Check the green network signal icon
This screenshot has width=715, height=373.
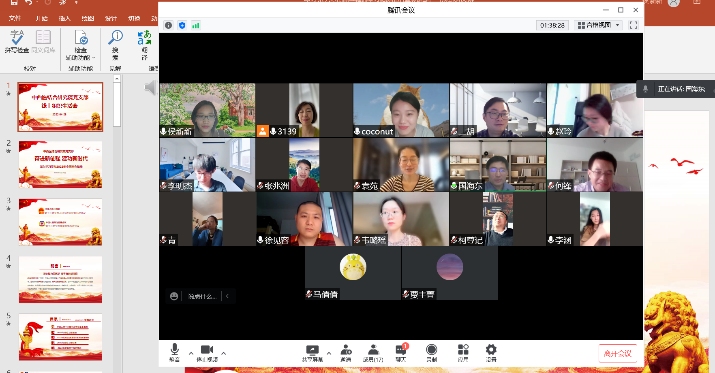point(196,26)
